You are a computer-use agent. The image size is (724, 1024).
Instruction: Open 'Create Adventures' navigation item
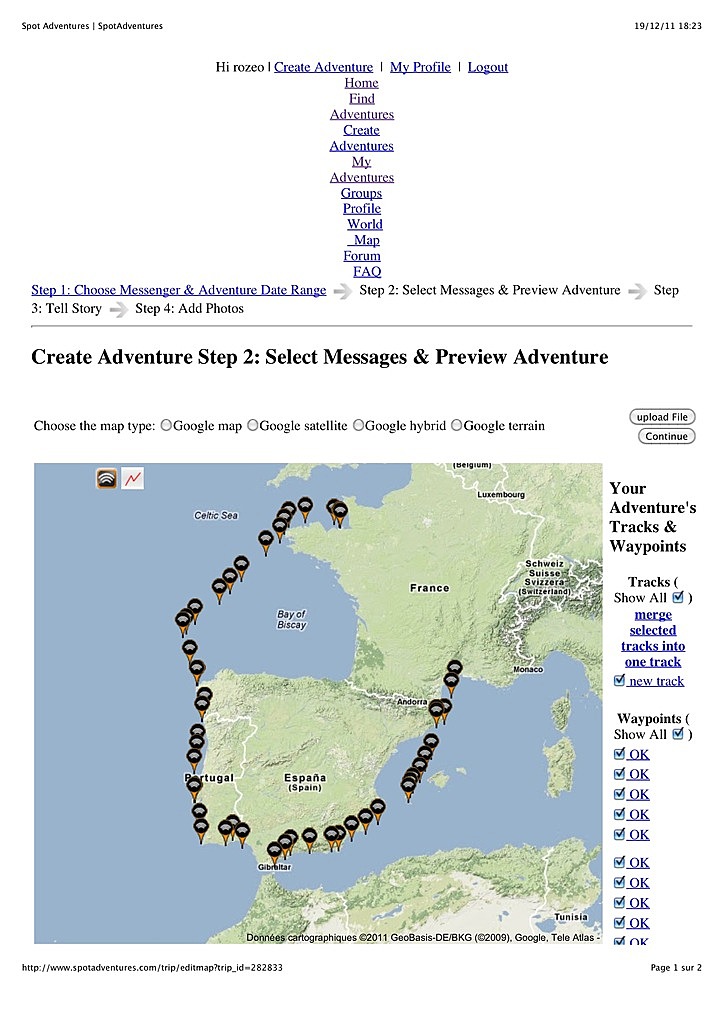coord(362,138)
